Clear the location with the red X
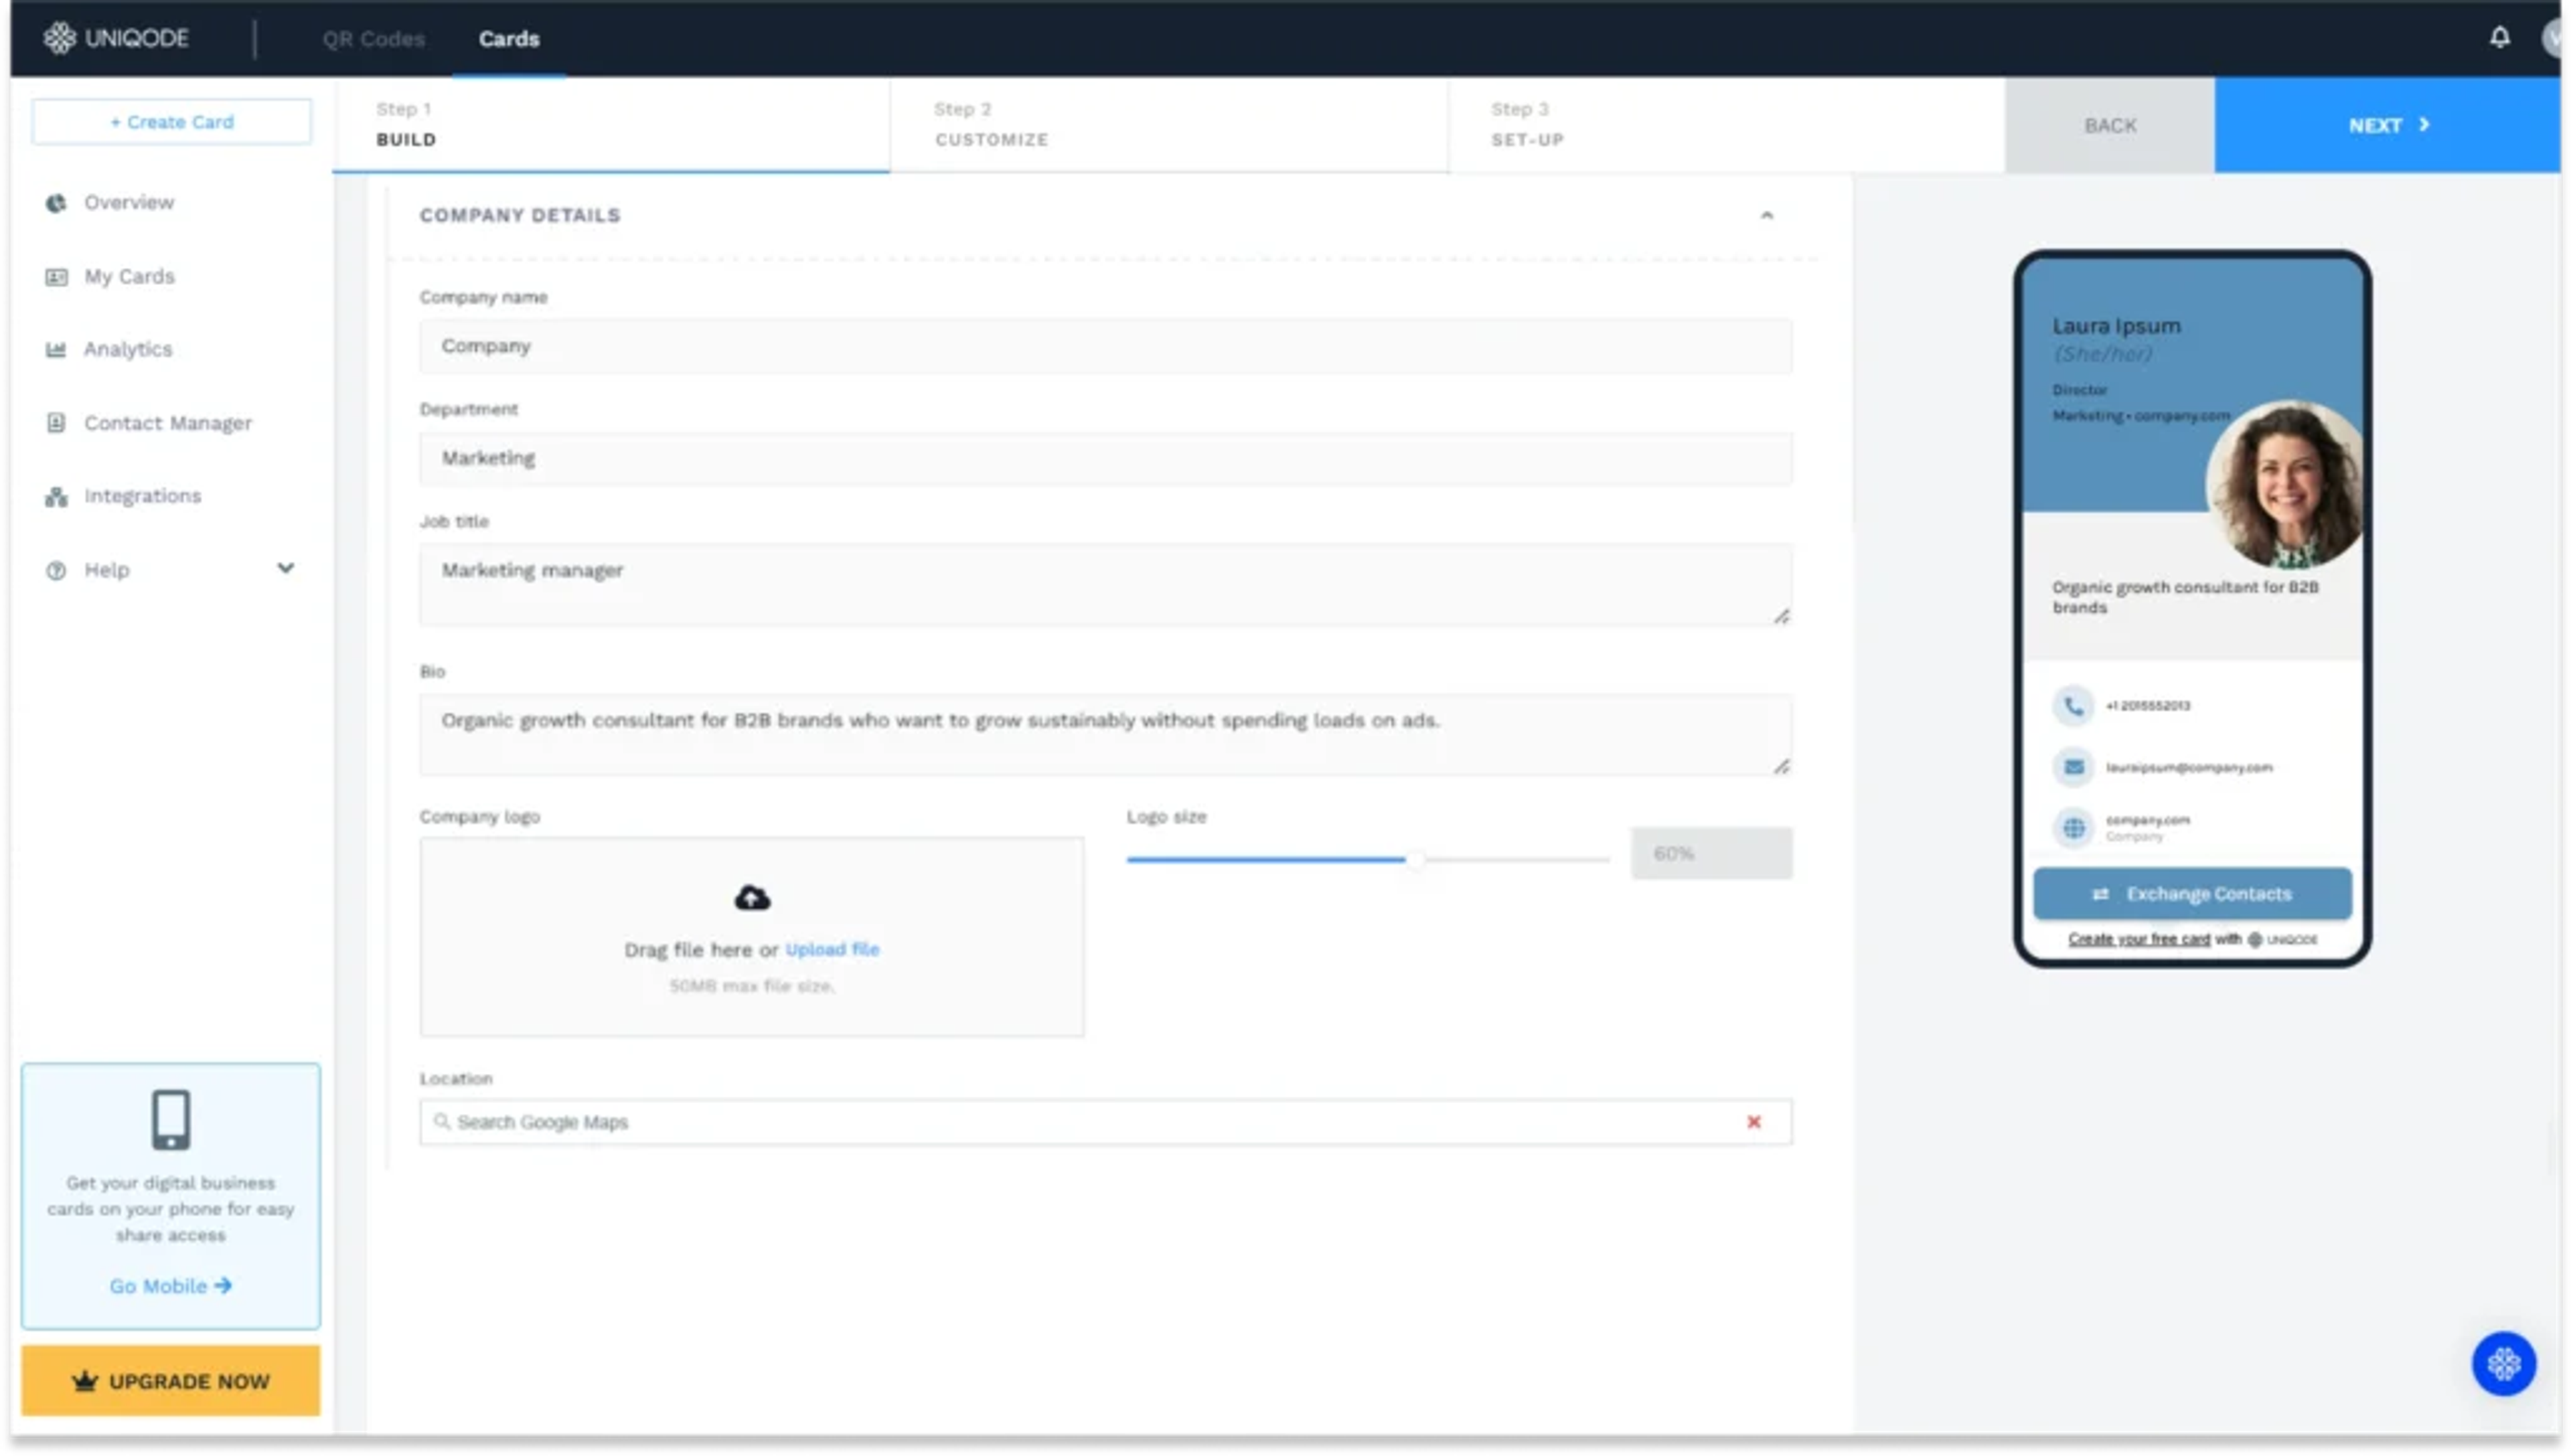The width and height of the screenshot is (2571, 1456). click(x=1753, y=1122)
